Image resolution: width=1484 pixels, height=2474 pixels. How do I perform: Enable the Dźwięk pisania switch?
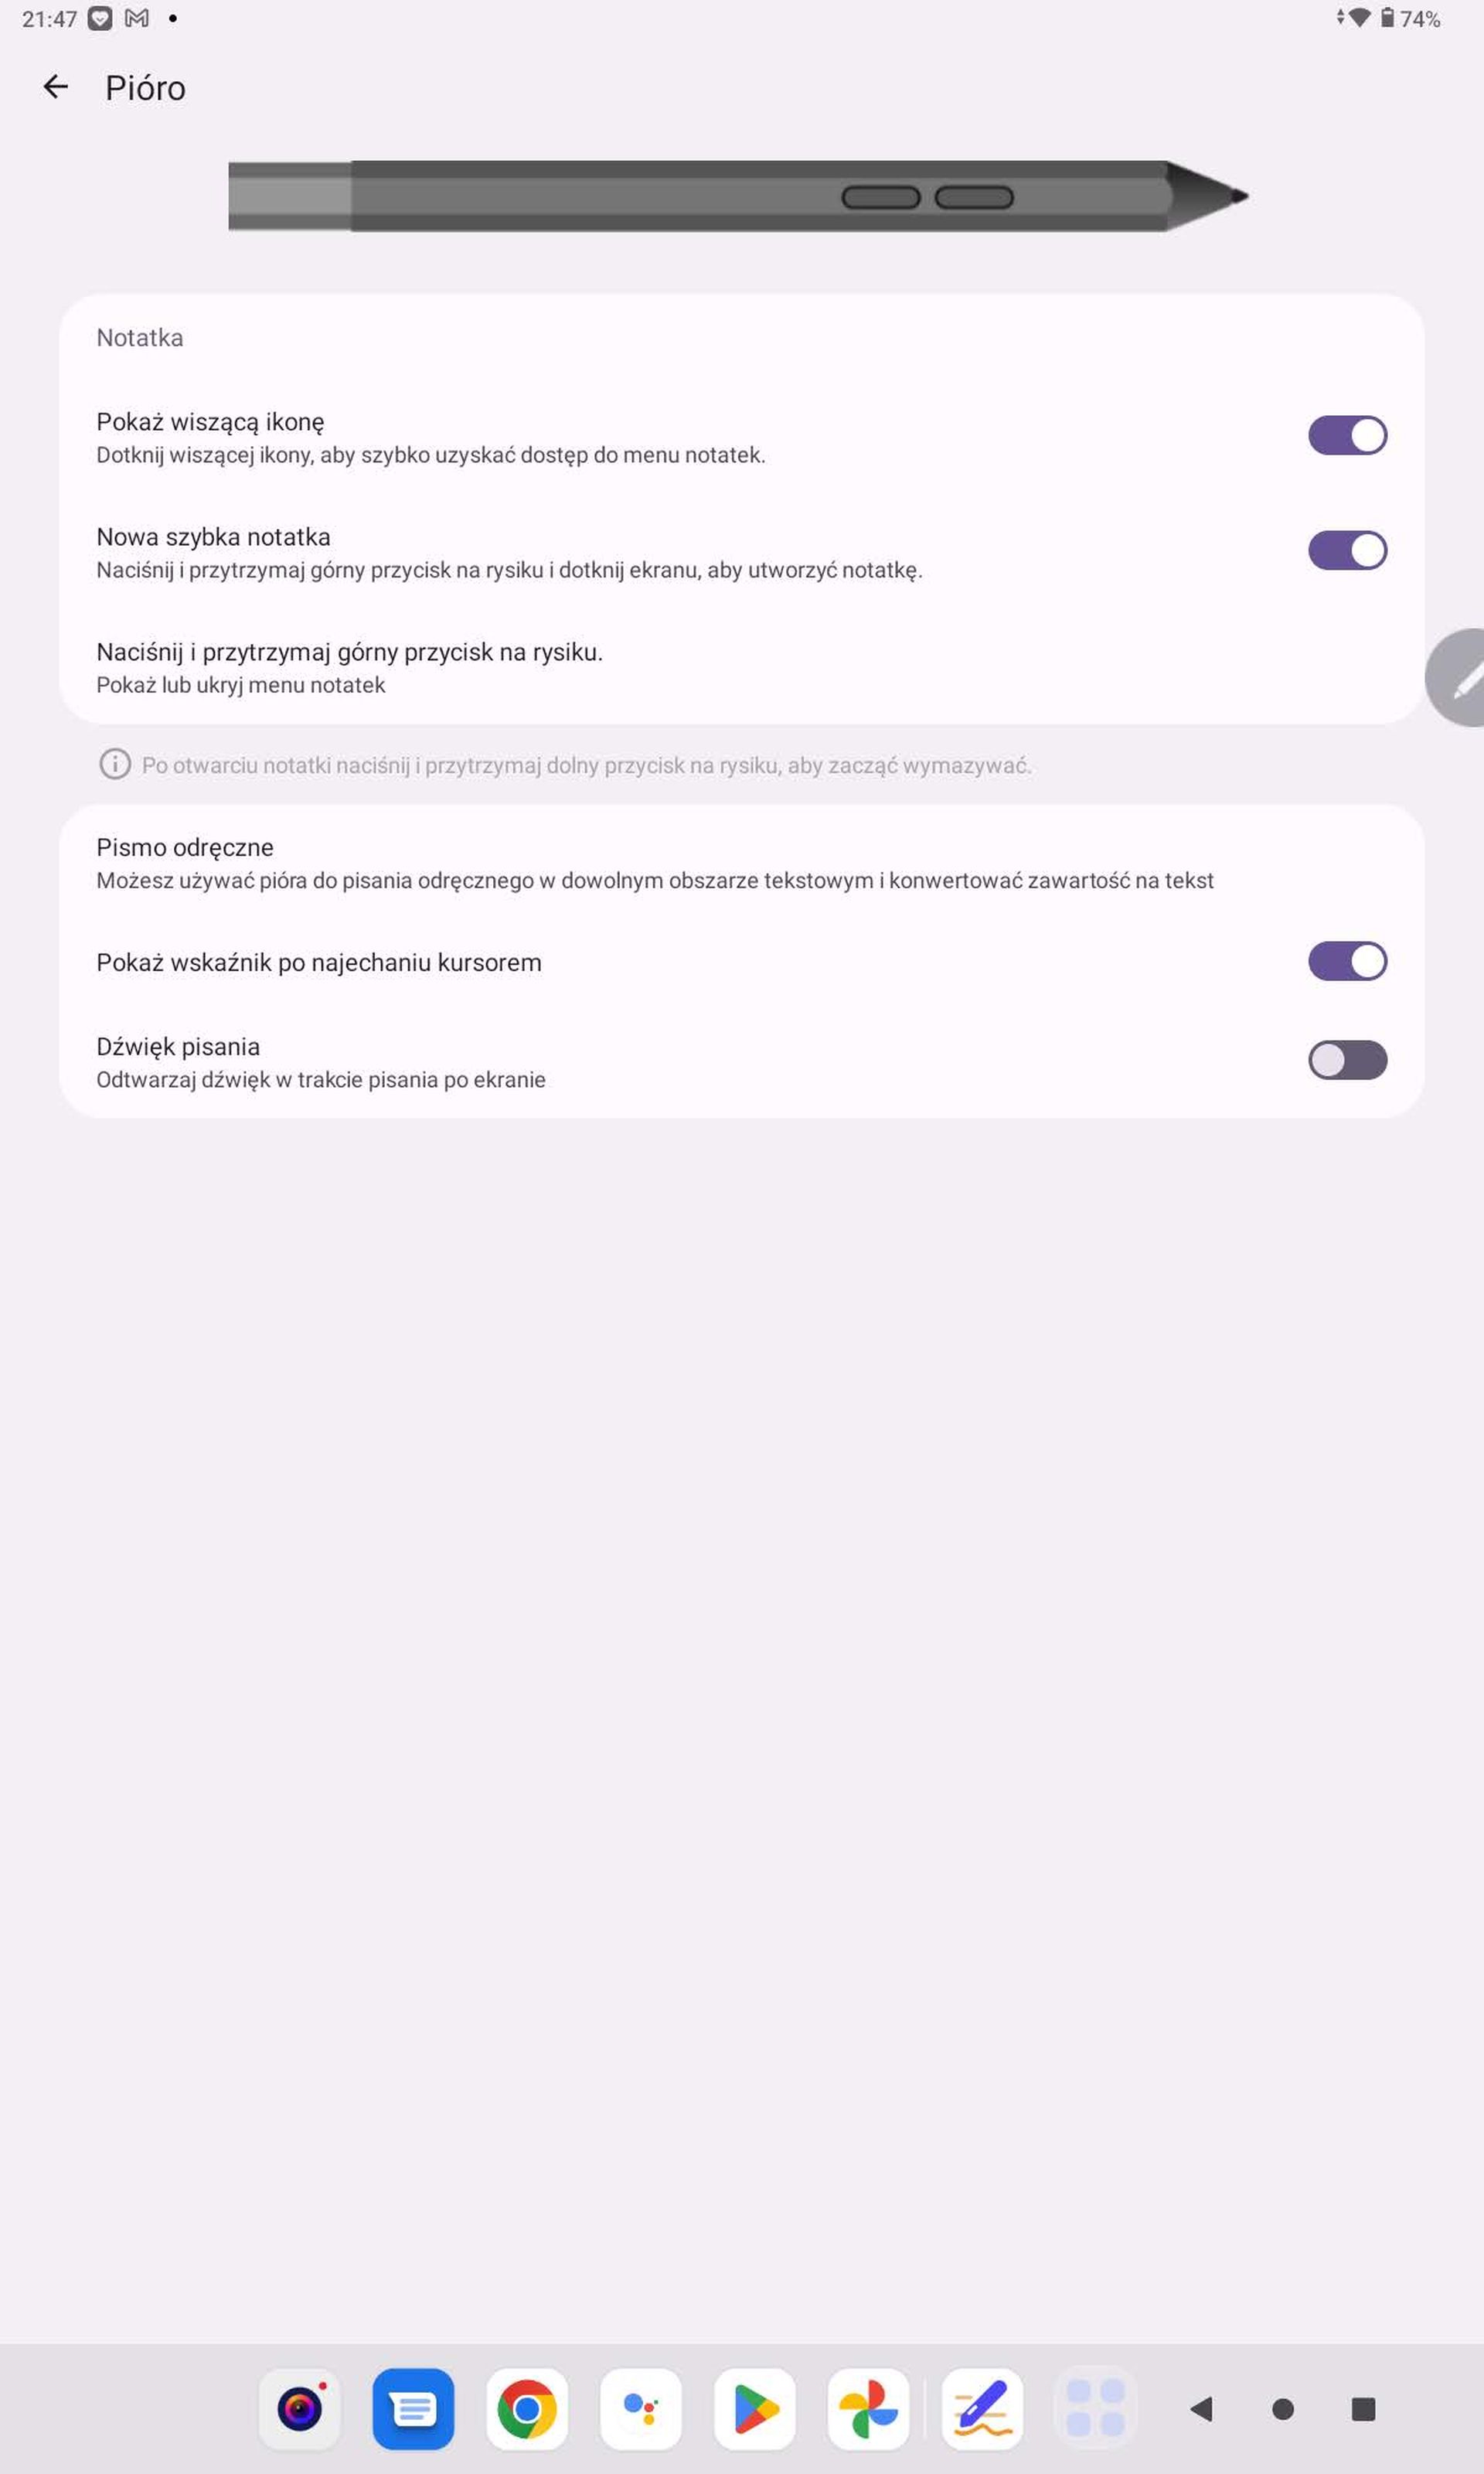[x=1347, y=1060]
